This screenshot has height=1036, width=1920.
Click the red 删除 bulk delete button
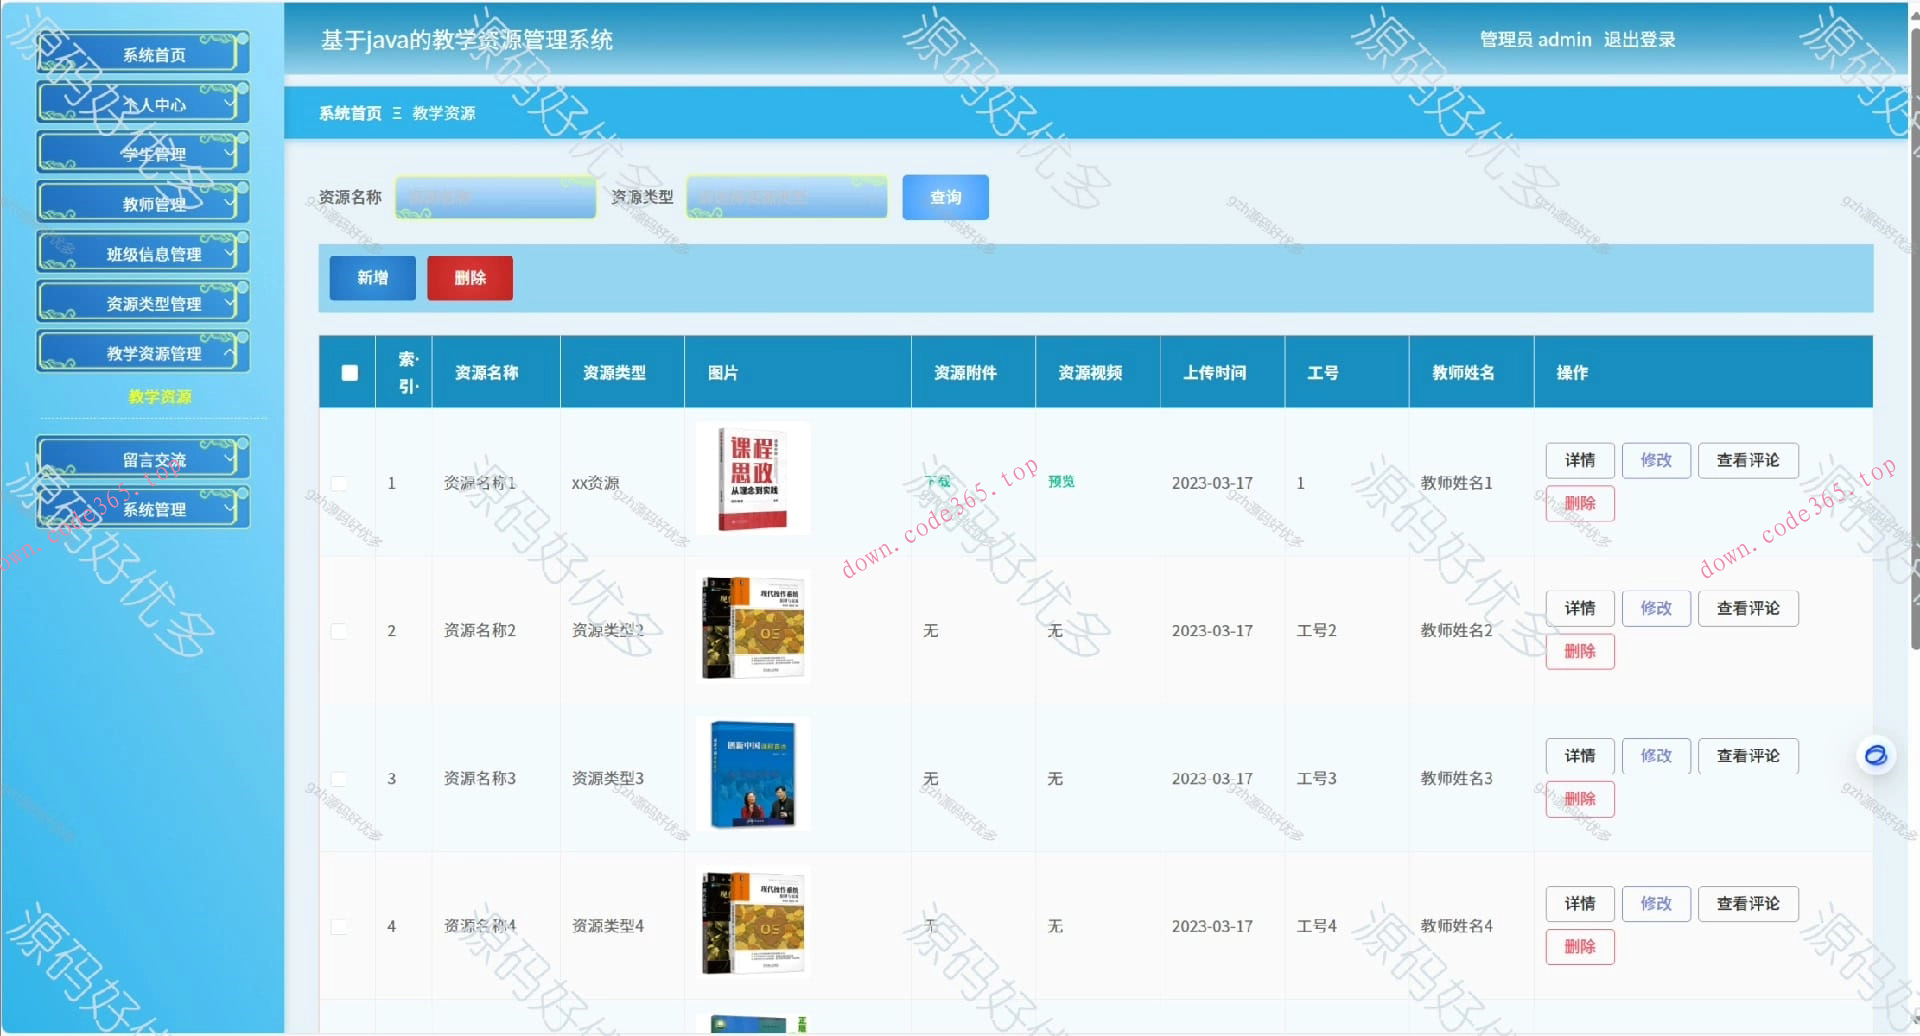tap(470, 278)
